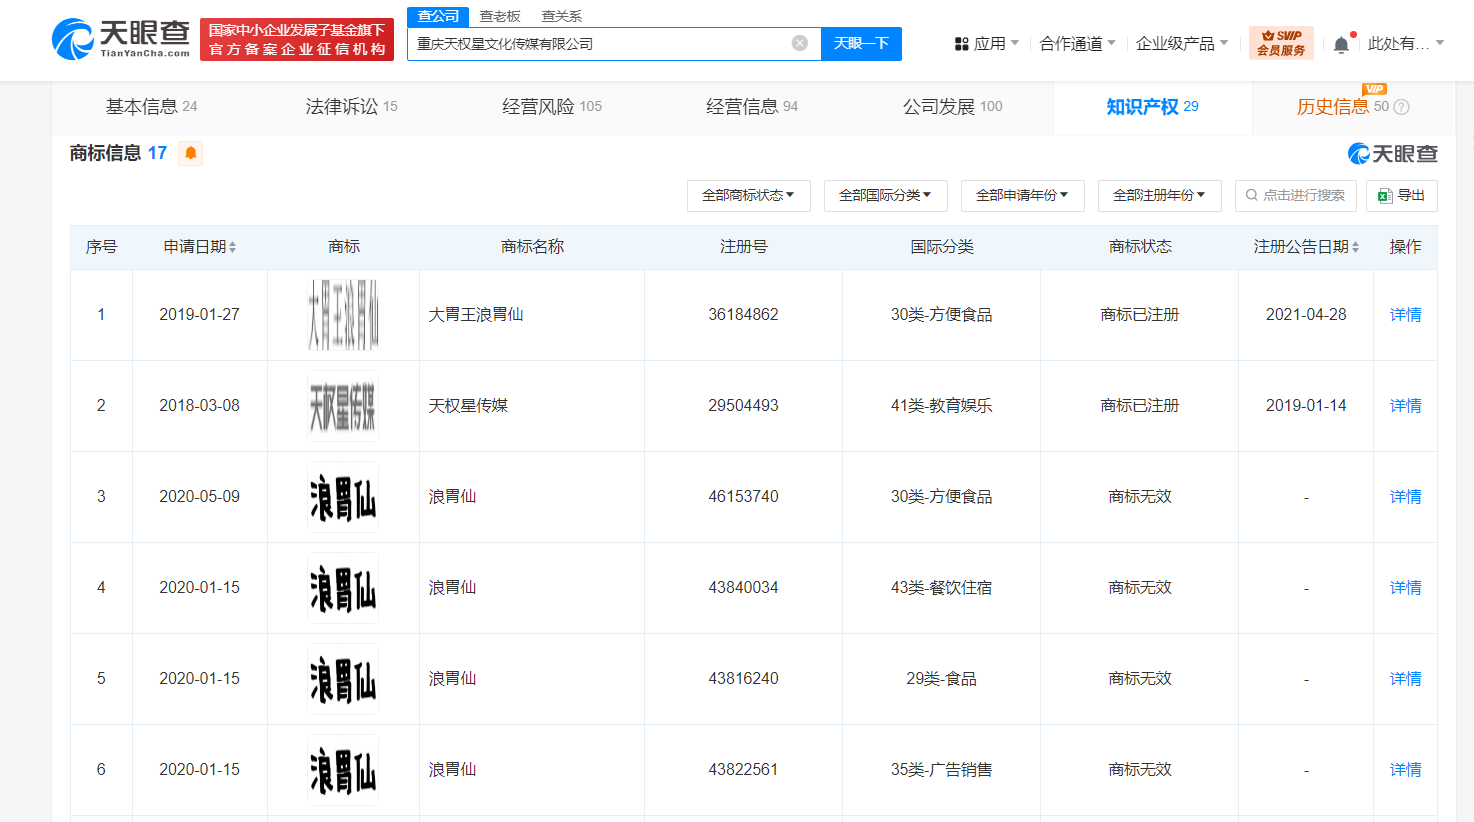Expand the 全部申请年份 filter
The height and width of the screenshot is (822, 1474).
[1022, 195]
